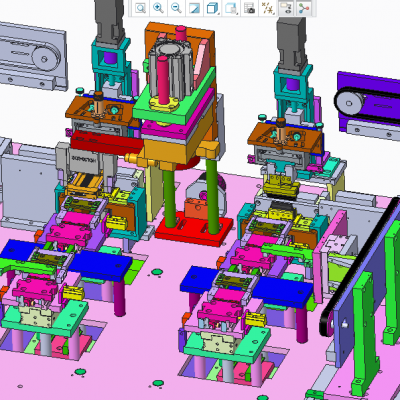
Task: Toggle the colored node tree graph button
Action: 304,8
